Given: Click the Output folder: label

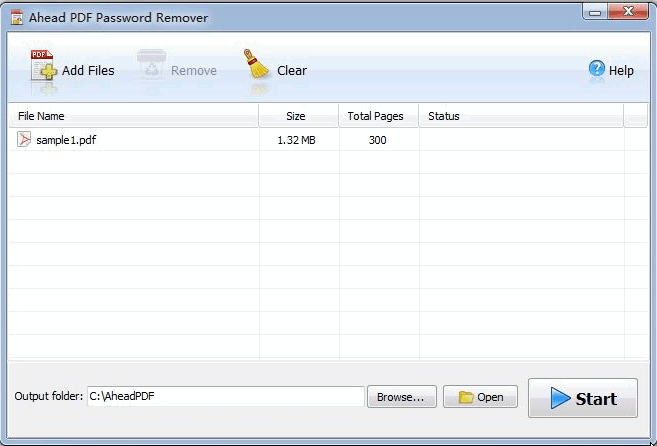Looking at the screenshot, I should tap(49, 396).
